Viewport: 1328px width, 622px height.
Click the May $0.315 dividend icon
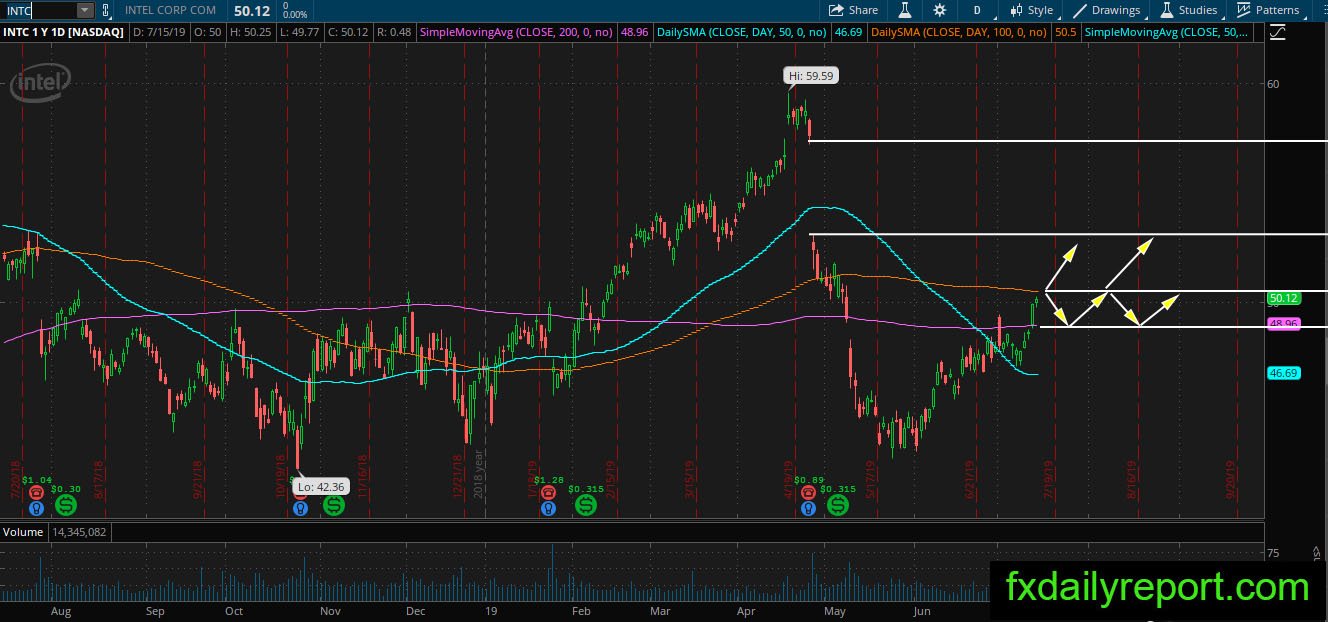pos(837,507)
